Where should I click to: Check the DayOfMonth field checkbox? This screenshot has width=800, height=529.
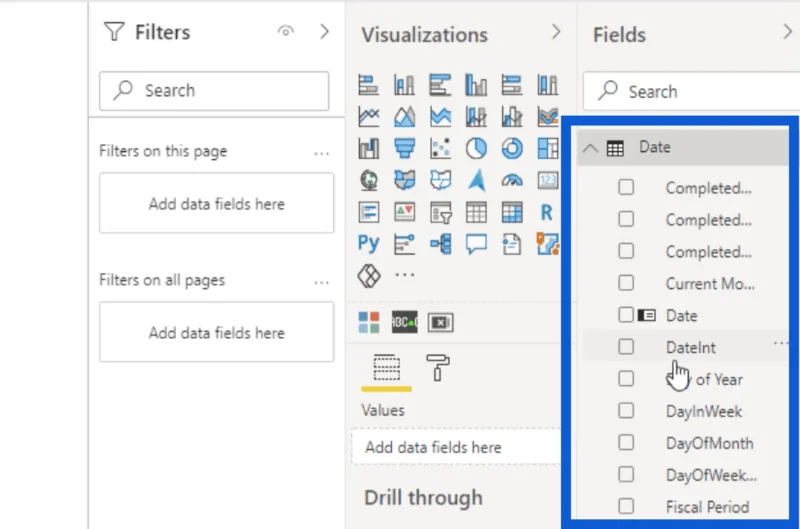coord(626,443)
